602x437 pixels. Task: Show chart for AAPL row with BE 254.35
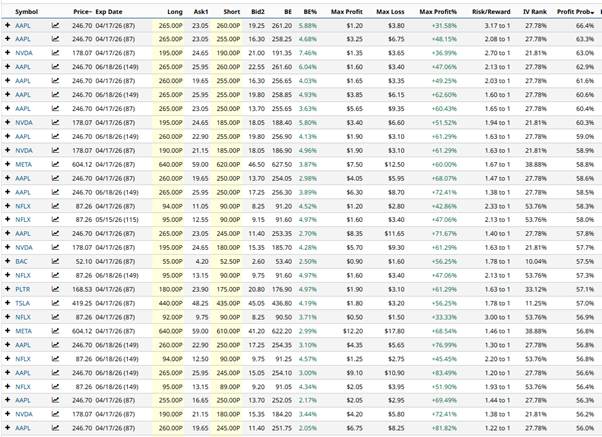[x=55, y=345]
